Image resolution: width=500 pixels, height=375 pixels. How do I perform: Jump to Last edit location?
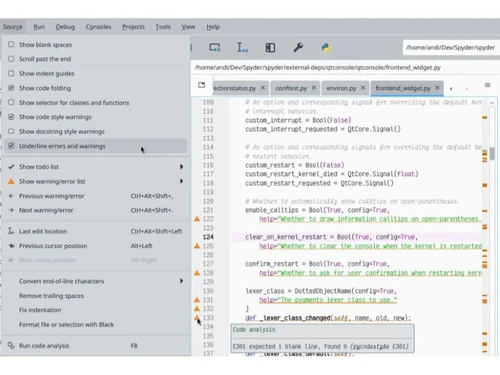96,231
